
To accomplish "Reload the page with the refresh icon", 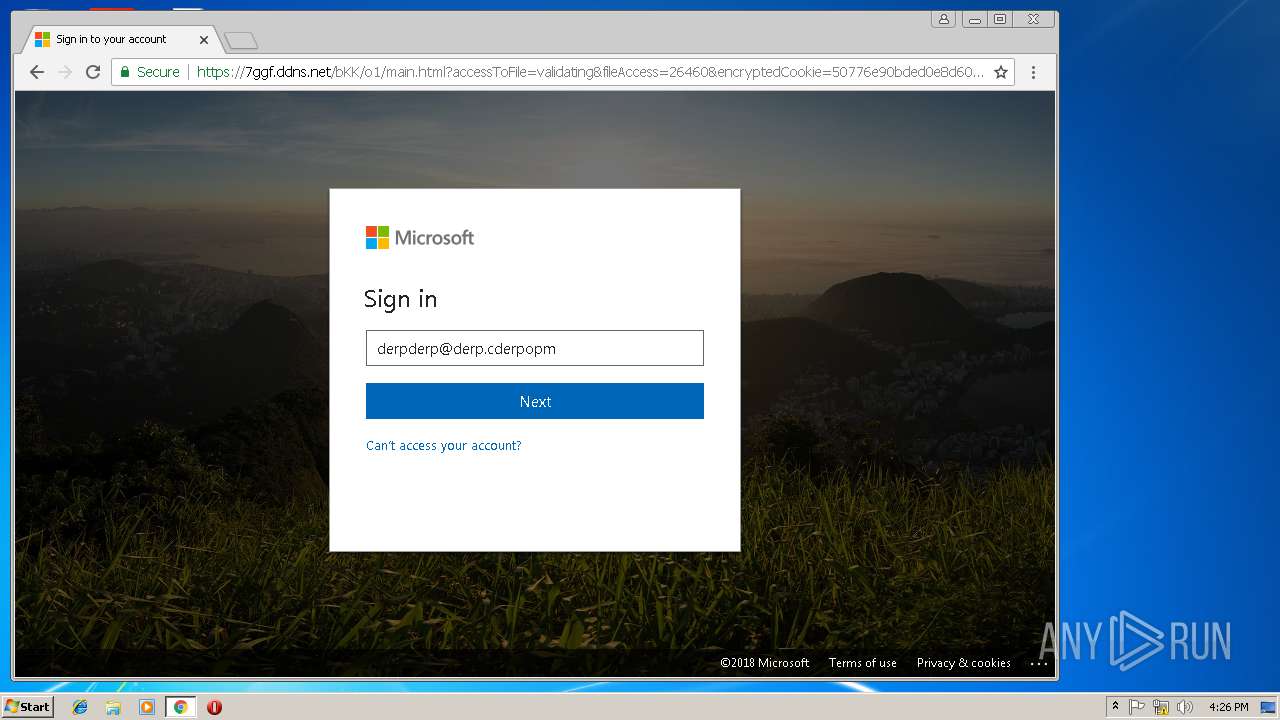I will coord(93,72).
